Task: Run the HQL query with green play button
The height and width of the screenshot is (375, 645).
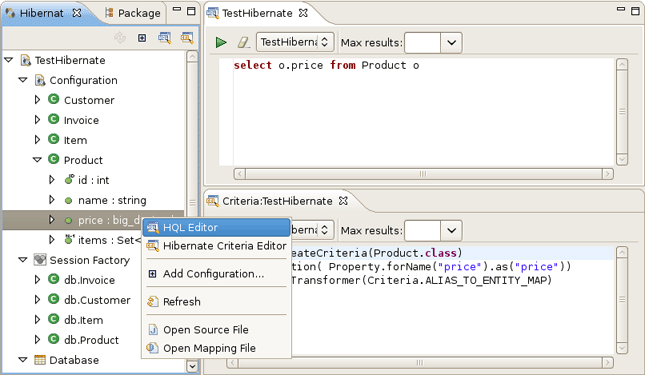Action: (221, 42)
